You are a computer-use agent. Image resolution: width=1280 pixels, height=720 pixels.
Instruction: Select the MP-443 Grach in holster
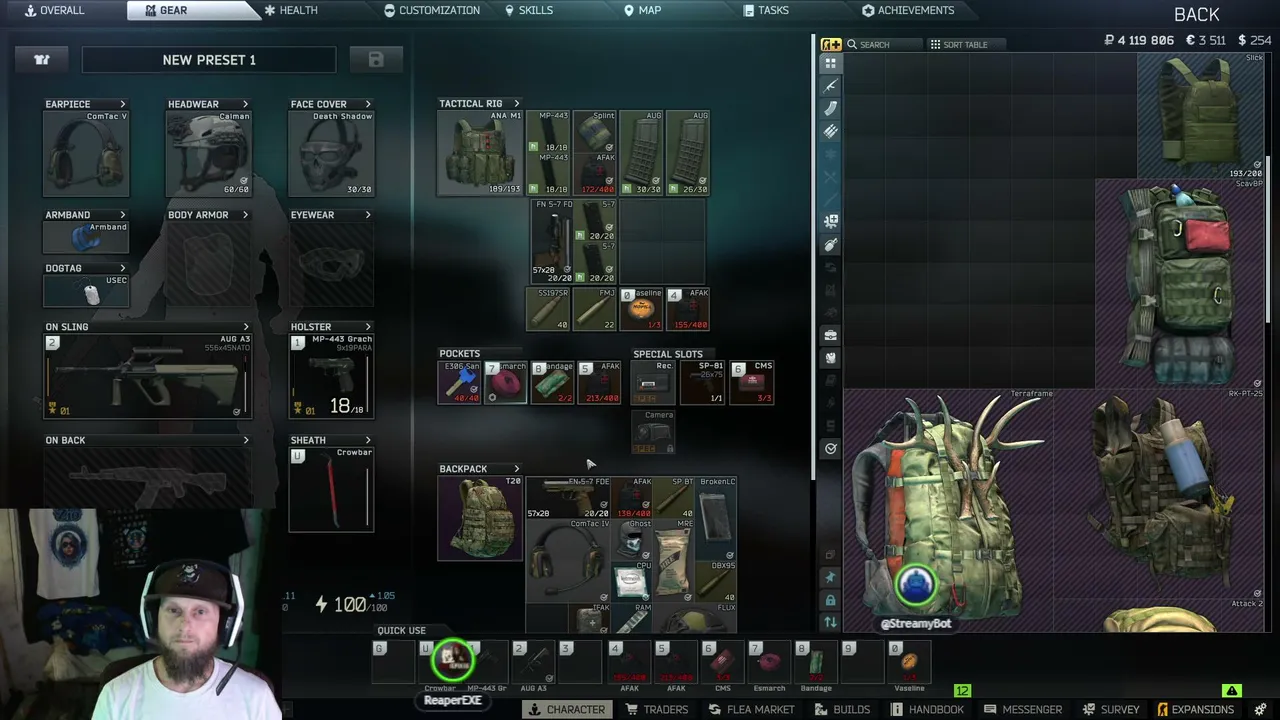331,376
